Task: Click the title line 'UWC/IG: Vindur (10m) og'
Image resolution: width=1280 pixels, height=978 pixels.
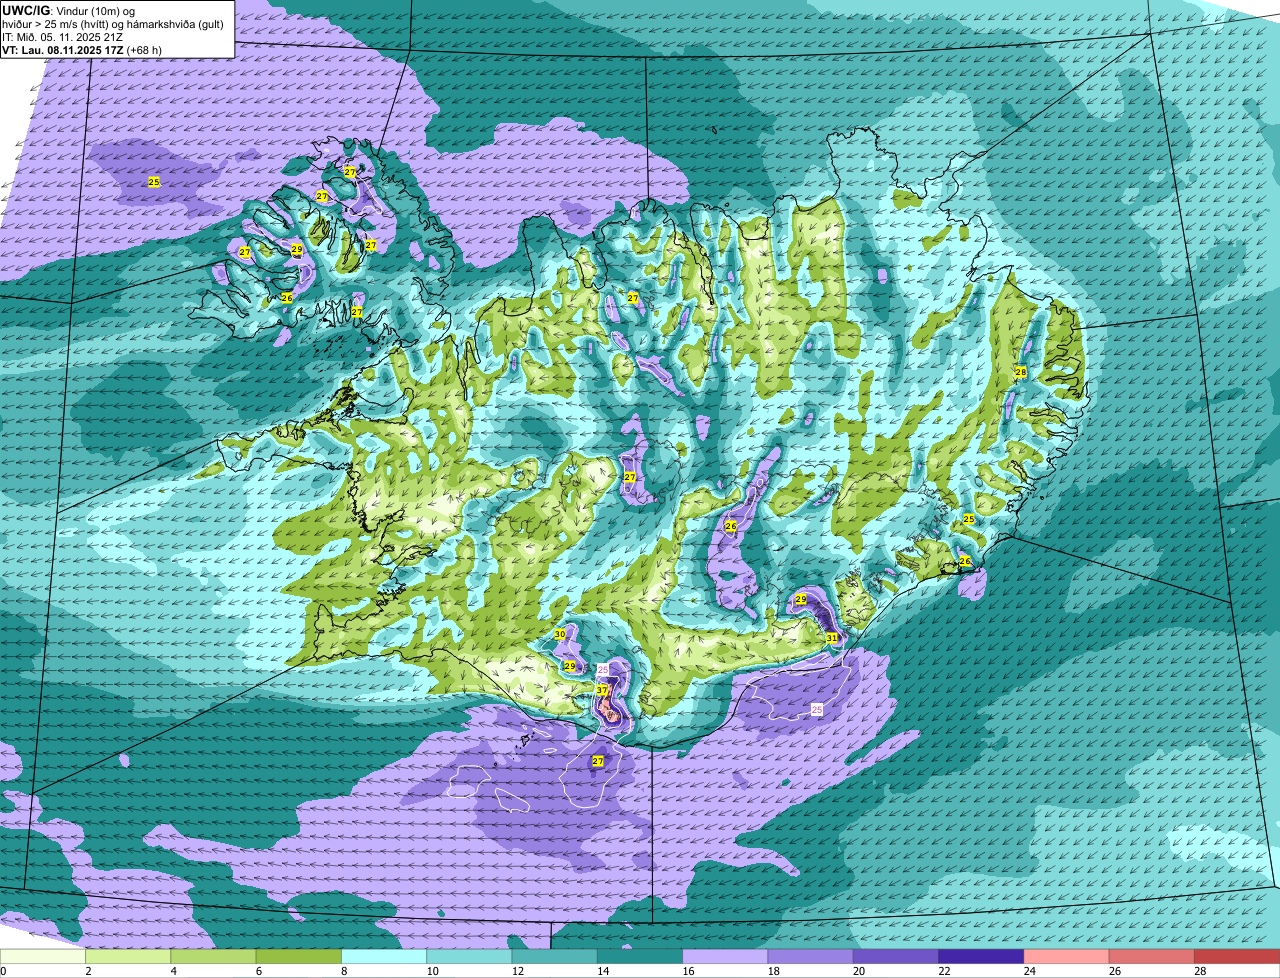Action: click(x=69, y=10)
